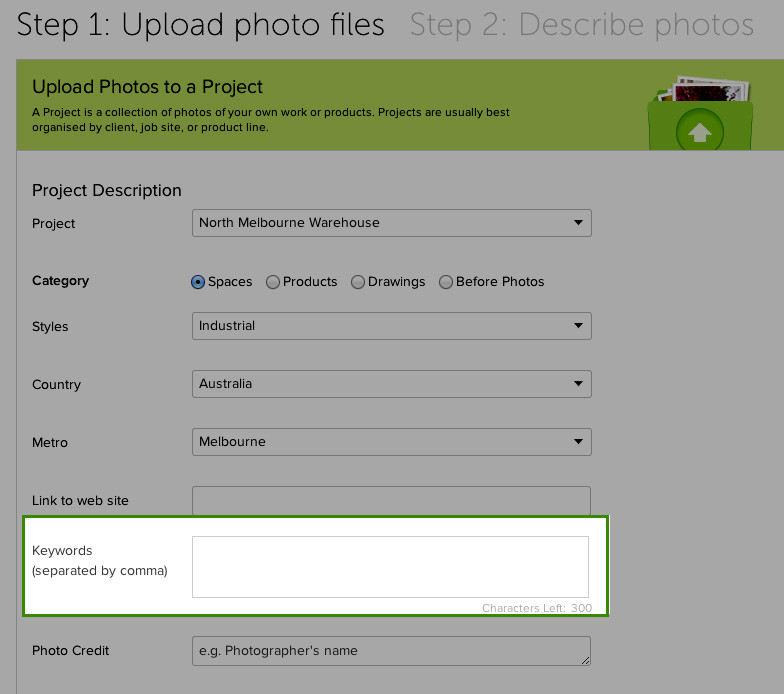Open the Project dropdown showing North Melbourne Warehouse
Image resolution: width=784 pixels, height=694 pixels.
[x=392, y=223]
